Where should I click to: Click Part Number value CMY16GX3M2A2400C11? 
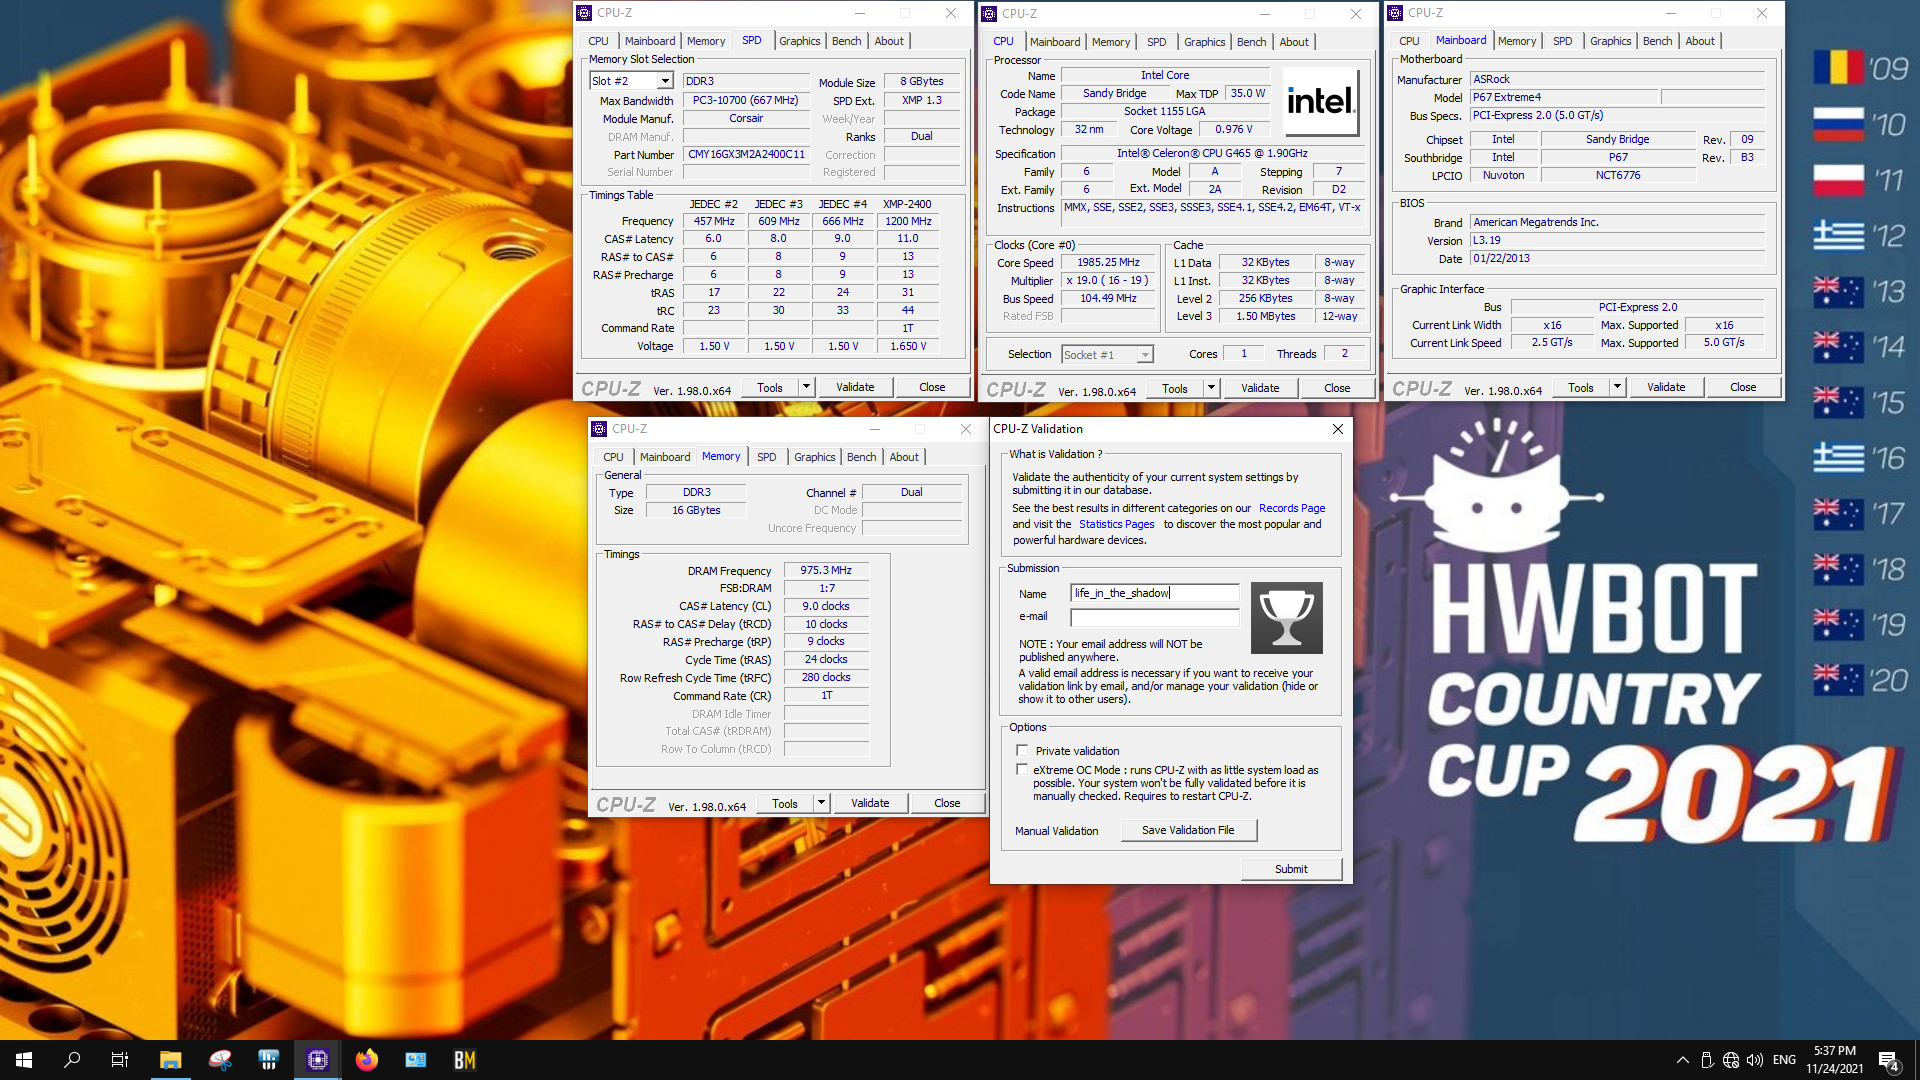click(x=746, y=155)
